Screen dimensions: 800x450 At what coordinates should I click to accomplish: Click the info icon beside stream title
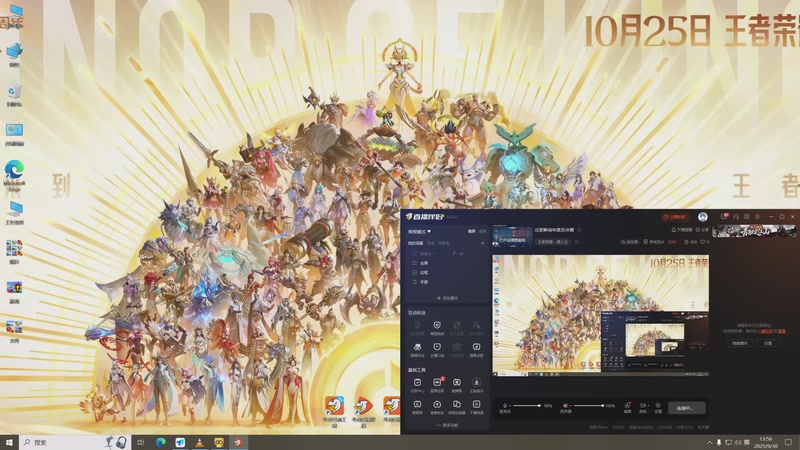(580, 230)
